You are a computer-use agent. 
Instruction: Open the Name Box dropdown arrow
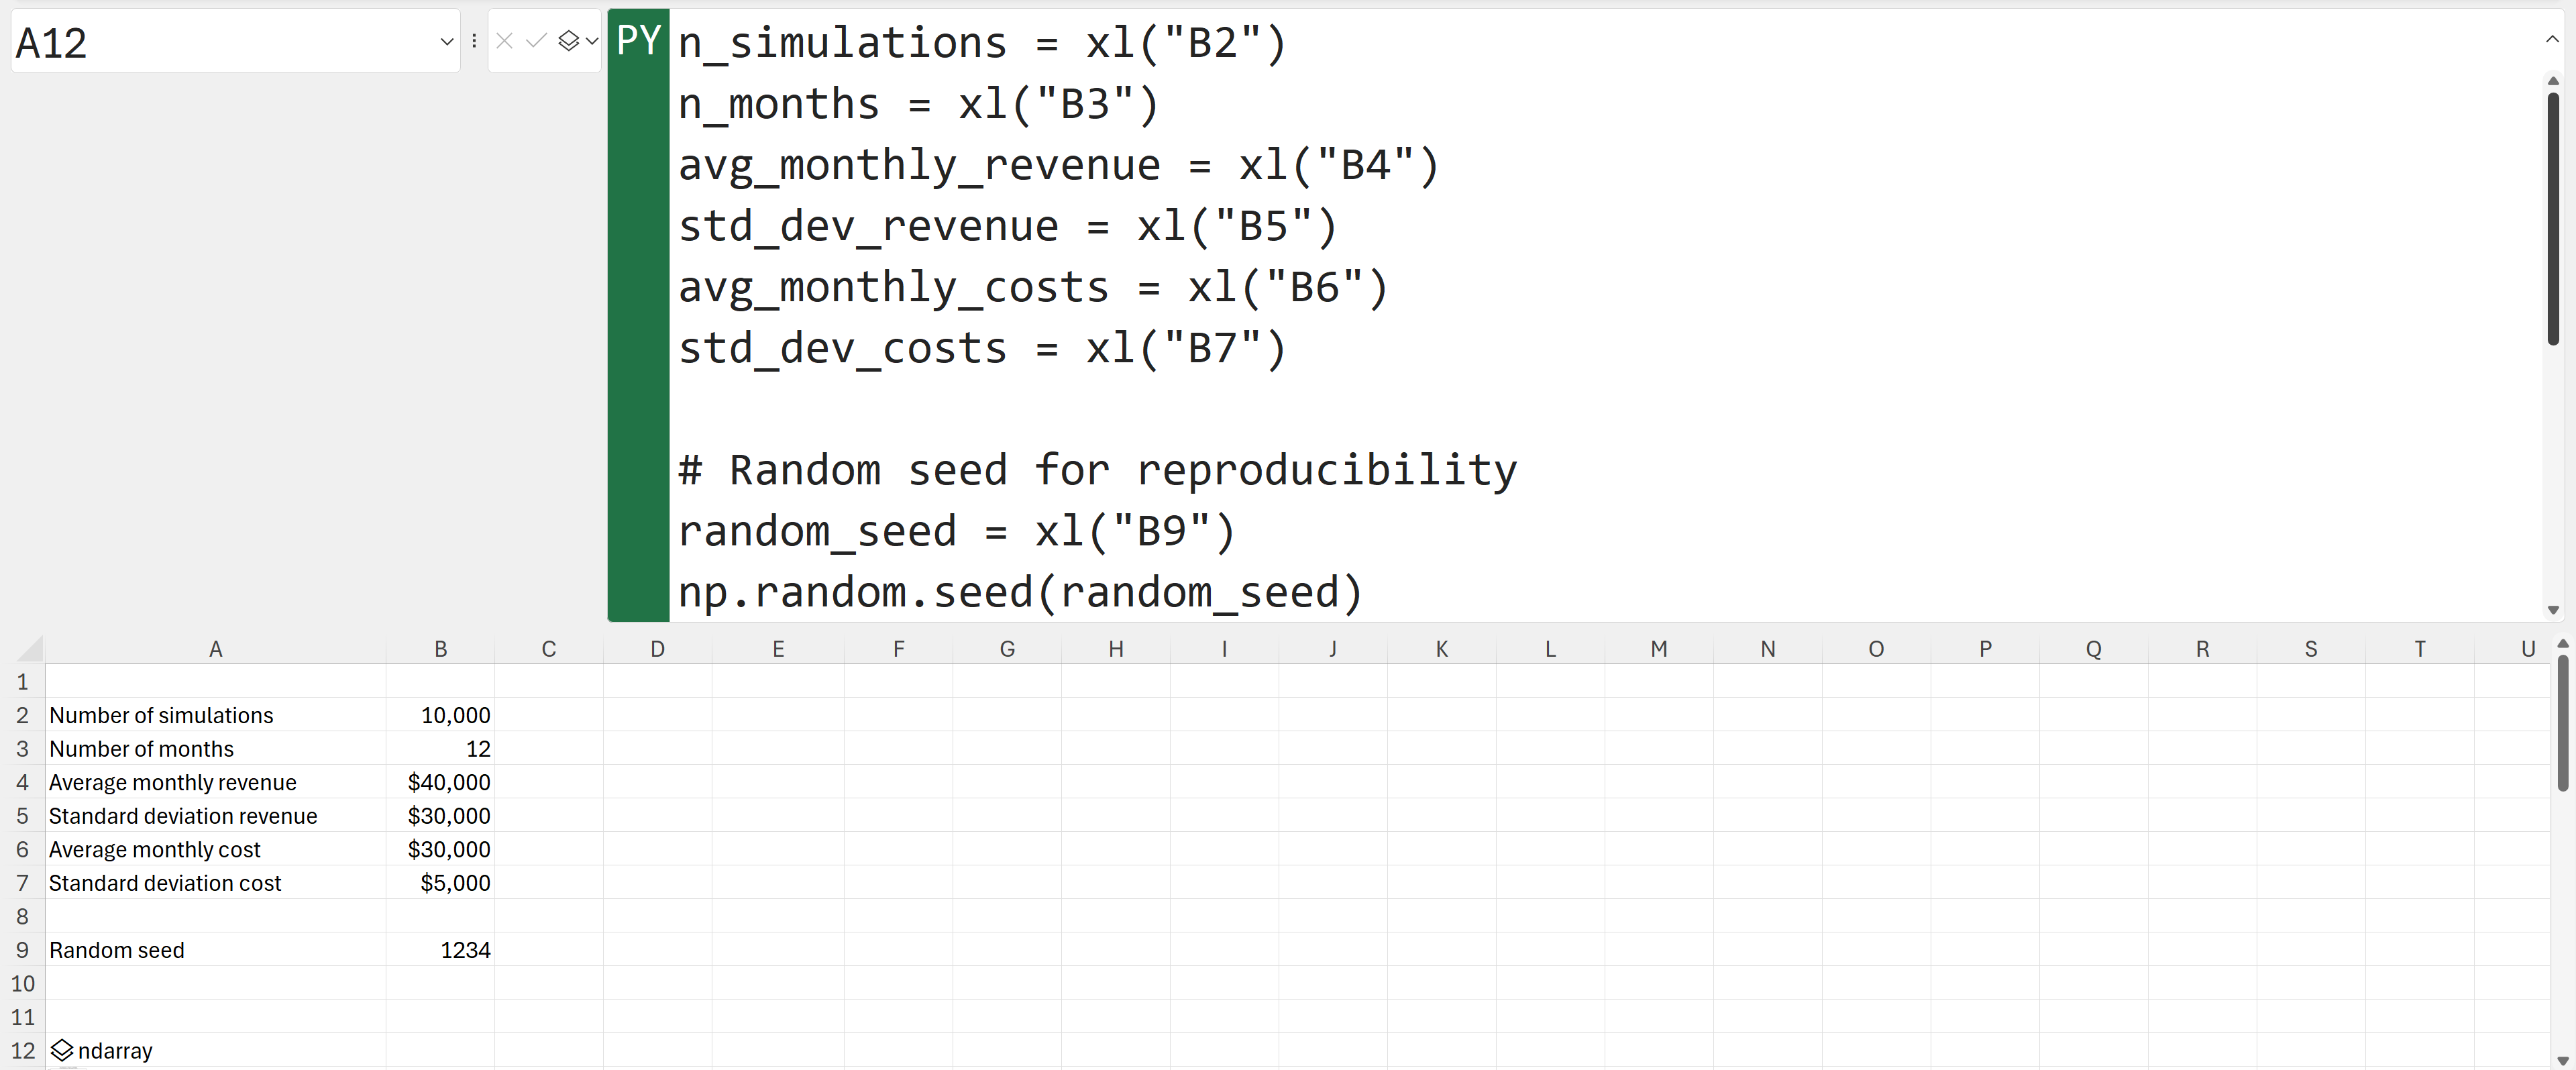[x=446, y=42]
